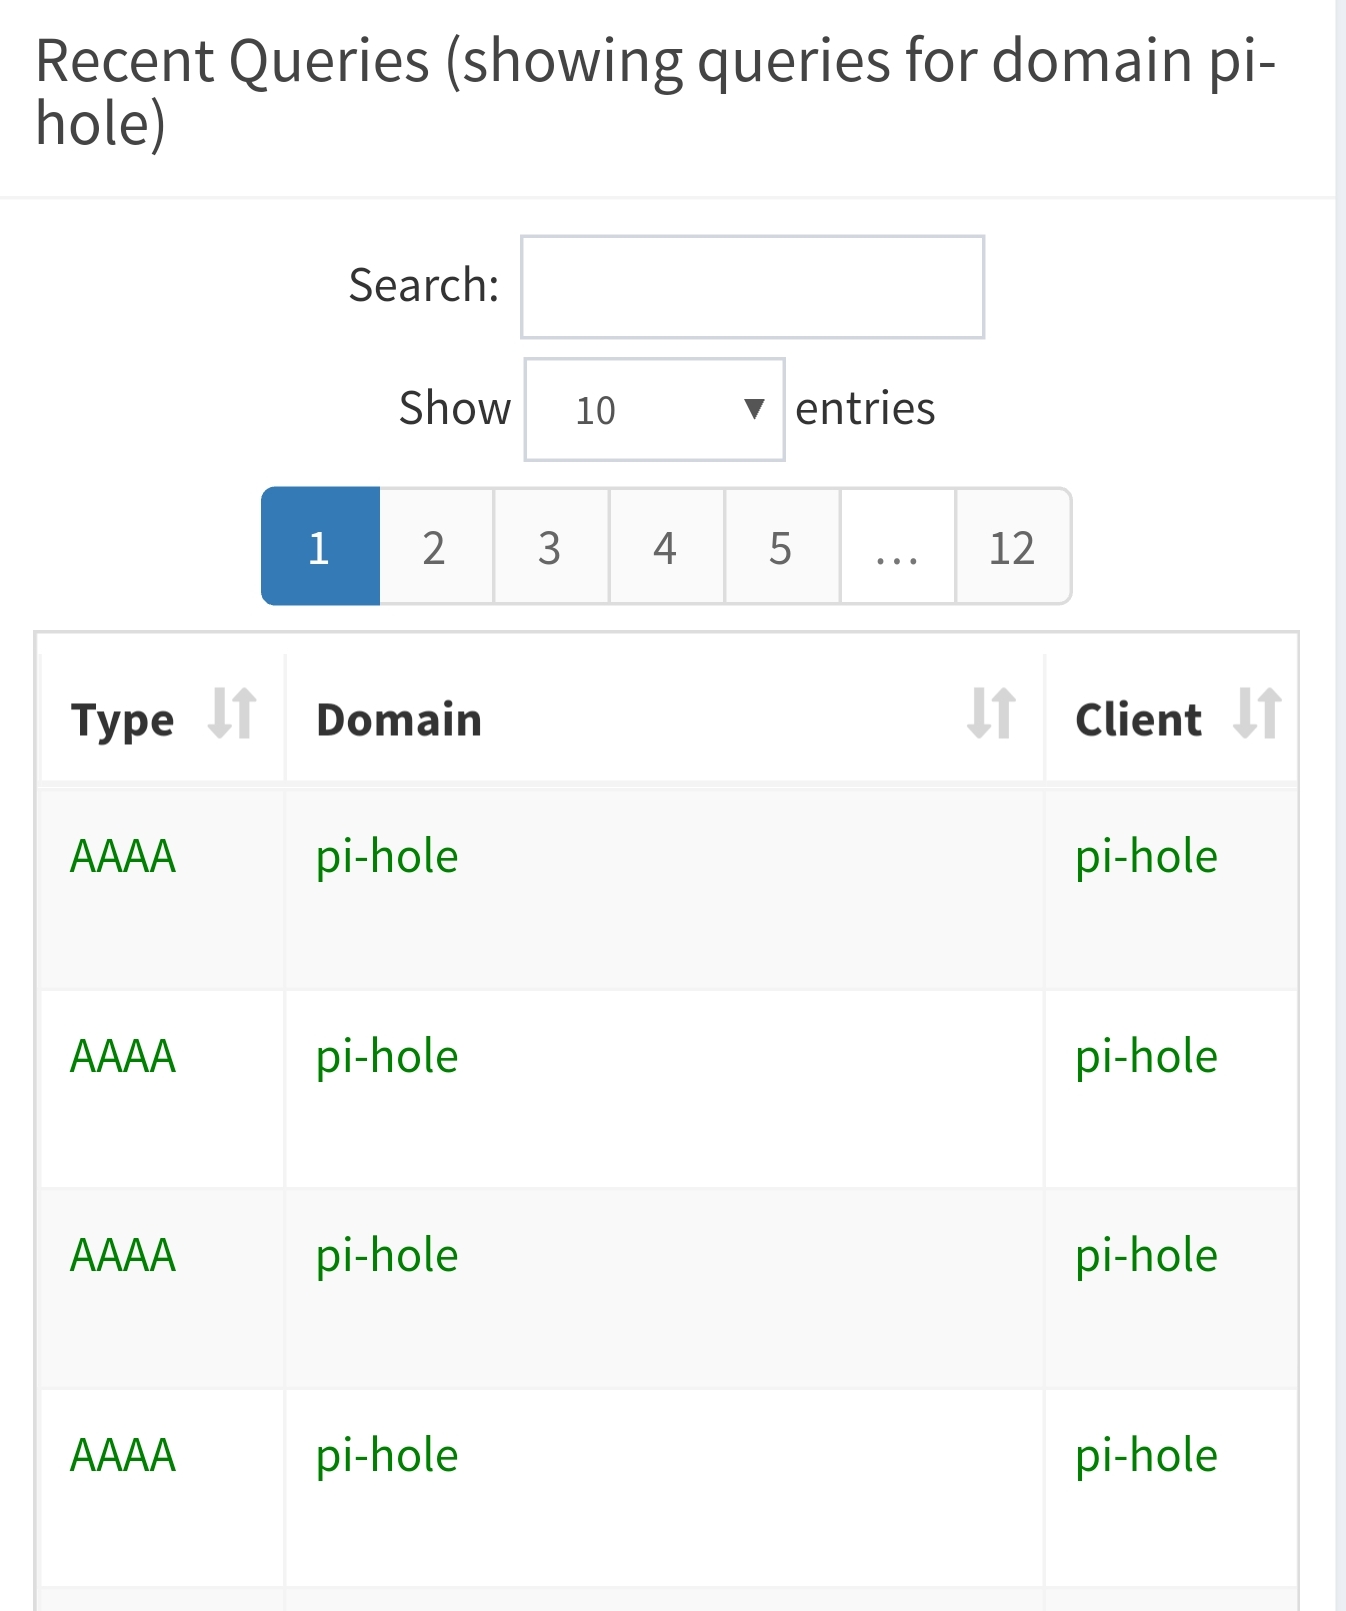Click pi-hole domain in first row
The width and height of the screenshot is (1346, 1611).
(387, 857)
